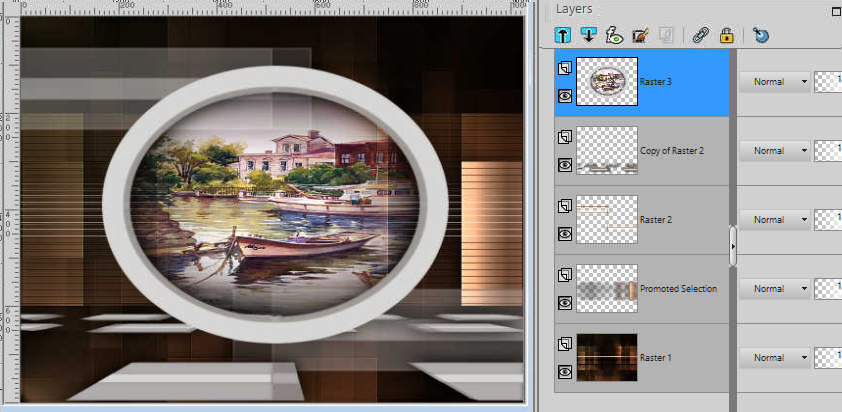Click the paint palette edit icon

pyautogui.click(x=641, y=35)
